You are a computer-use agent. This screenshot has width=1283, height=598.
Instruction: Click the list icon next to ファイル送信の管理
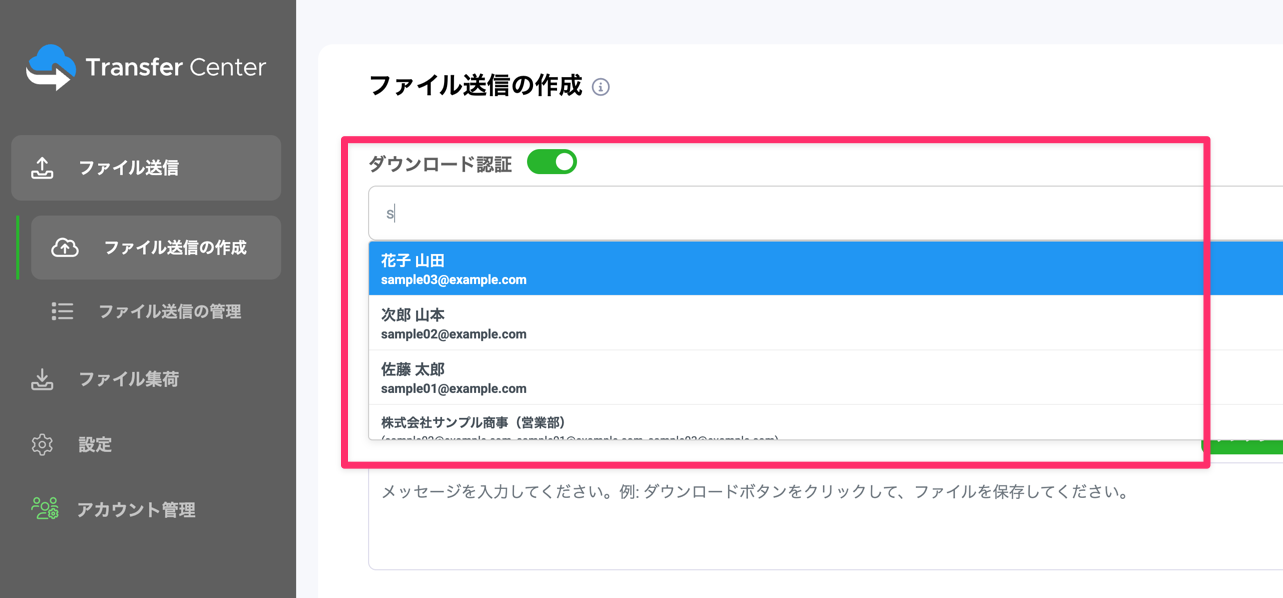[62, 311]
